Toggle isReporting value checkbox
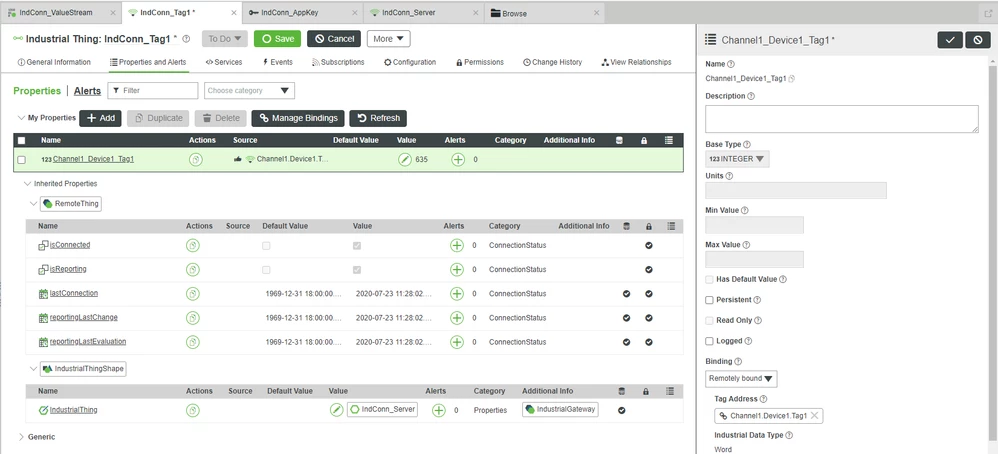This screenshot has width=998, height=454. (357, 270)
